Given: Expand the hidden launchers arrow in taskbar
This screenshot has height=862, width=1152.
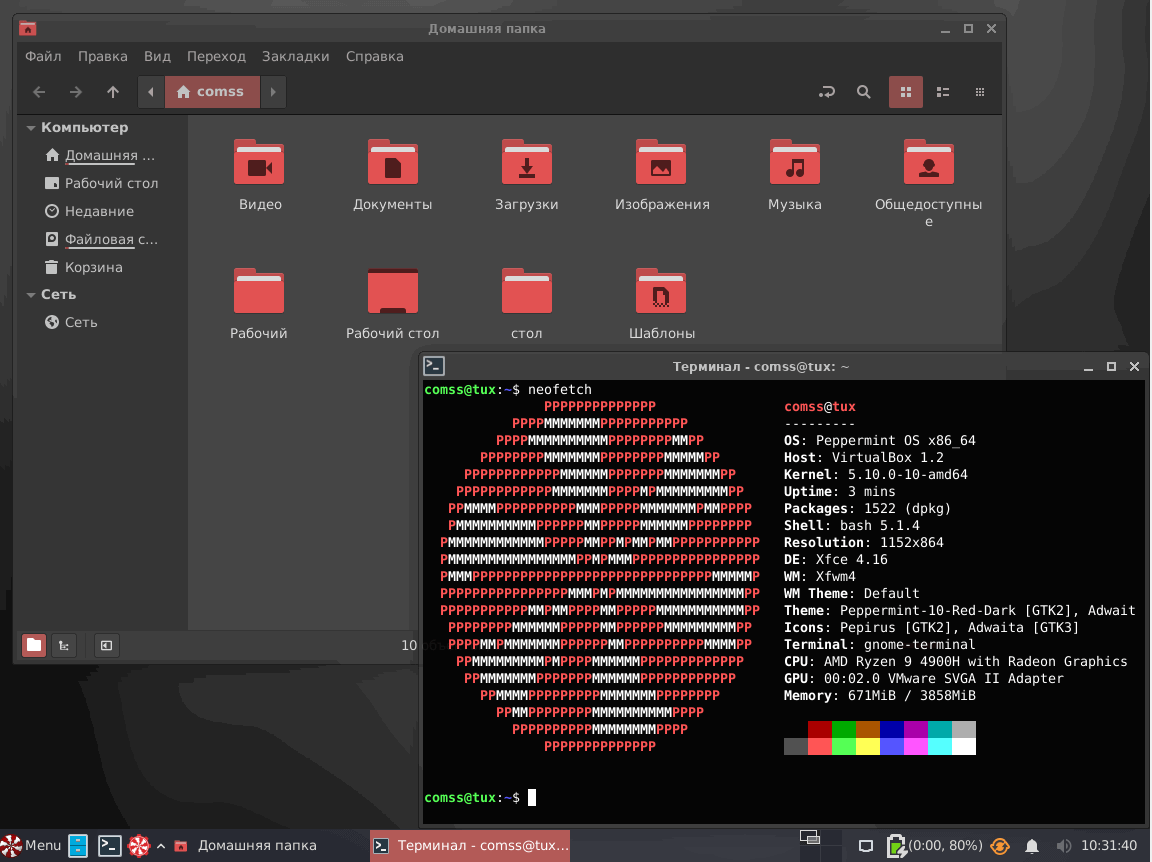Looking at the screenshot, I should pos(160,846).
